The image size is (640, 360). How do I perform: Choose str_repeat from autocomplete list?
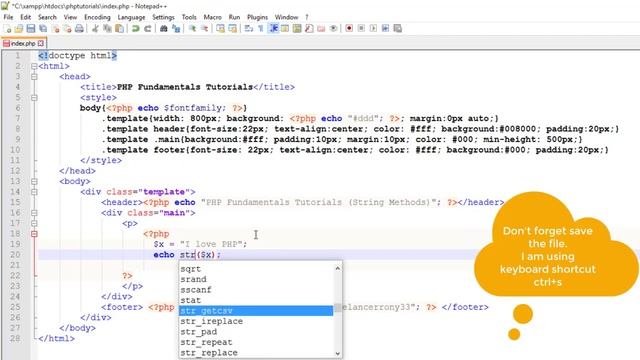click(256, 342)
